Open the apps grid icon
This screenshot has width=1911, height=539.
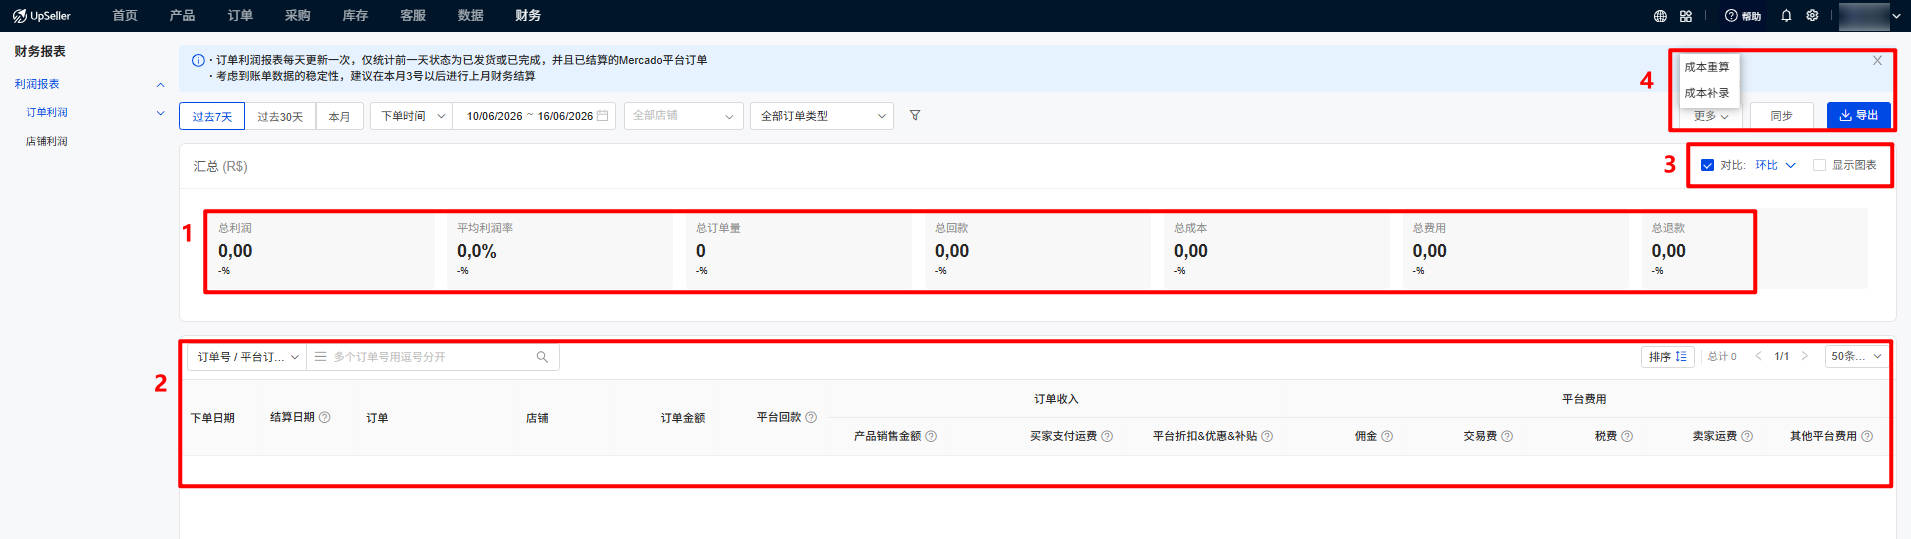click(x=1686, y=16)
